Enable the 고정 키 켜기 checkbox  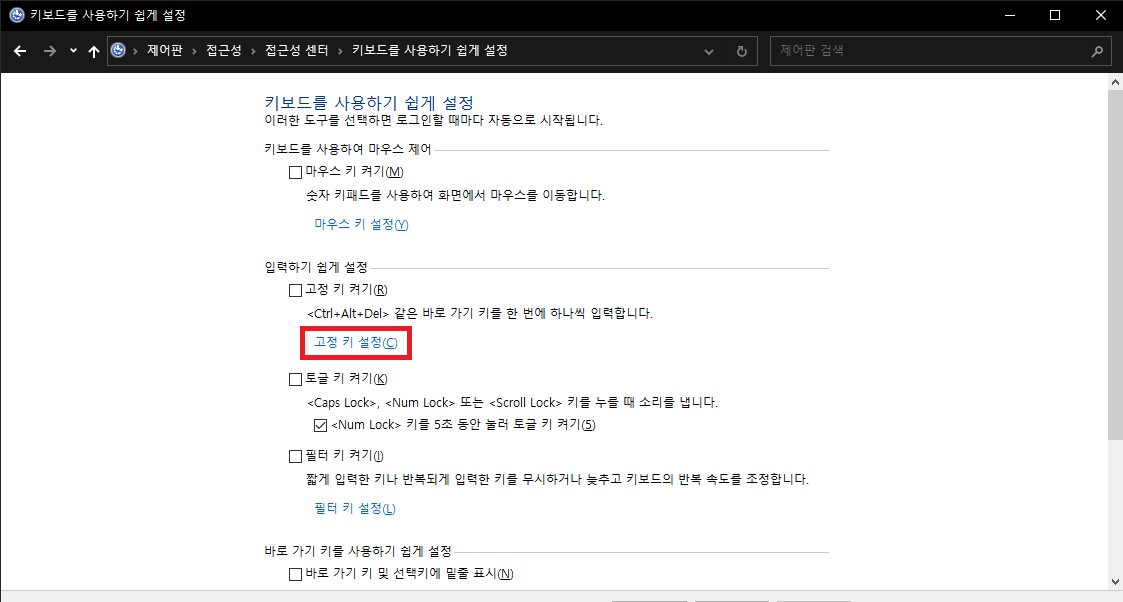coord(296,290)
